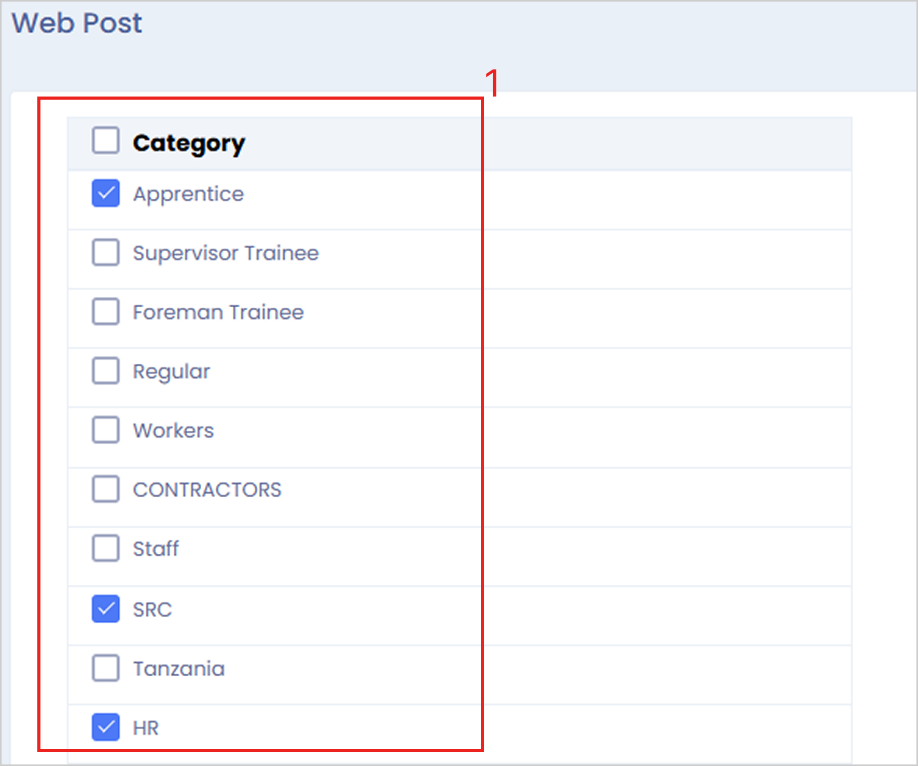
Task: Tick the Regular category checkbox
Action: [106, 371]
